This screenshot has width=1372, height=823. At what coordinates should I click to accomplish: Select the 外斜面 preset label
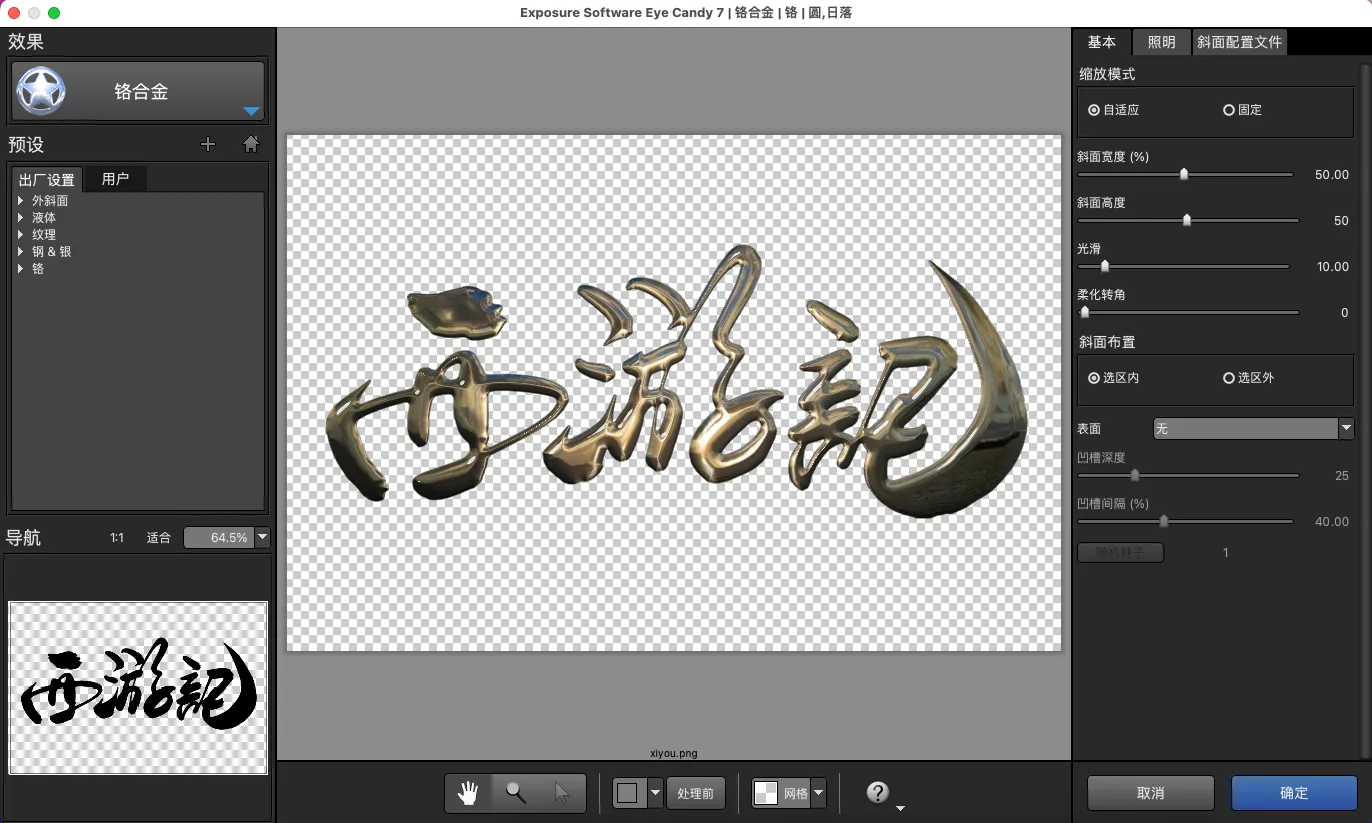(x=50, y=201)
